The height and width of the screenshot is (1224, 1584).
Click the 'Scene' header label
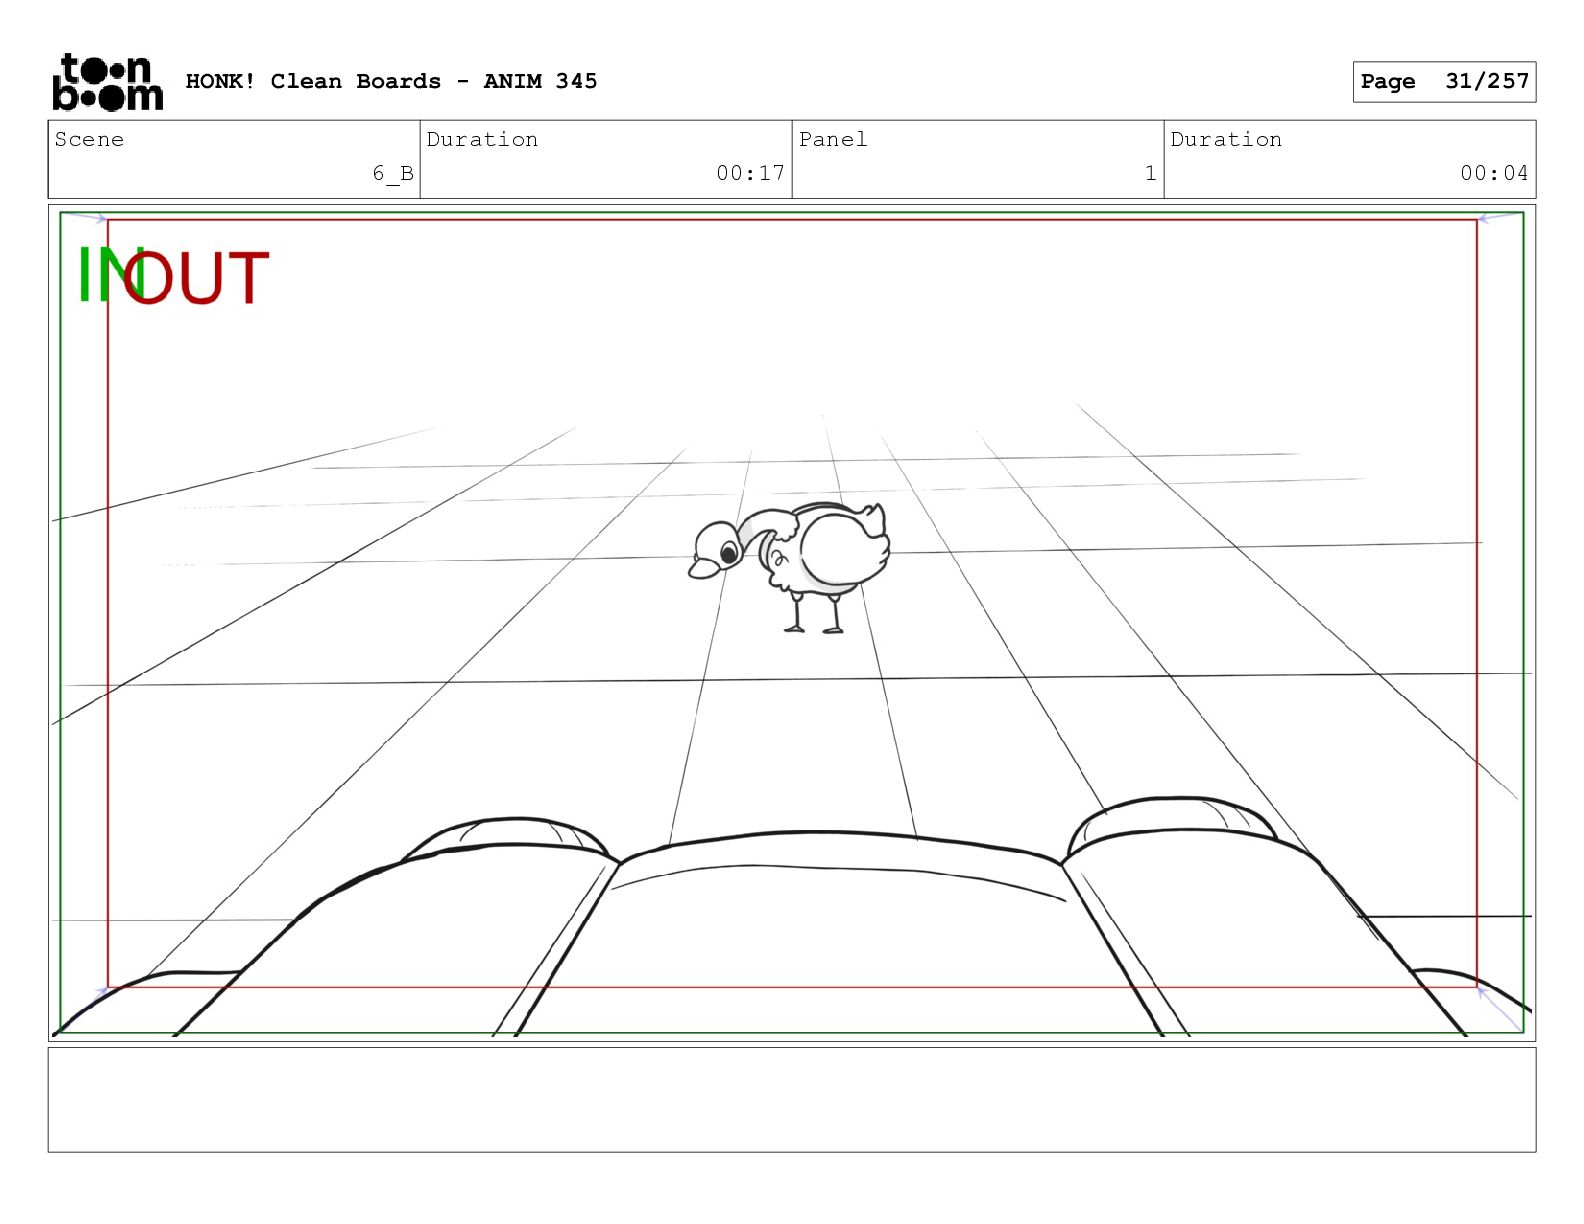[x=90, y=139]
